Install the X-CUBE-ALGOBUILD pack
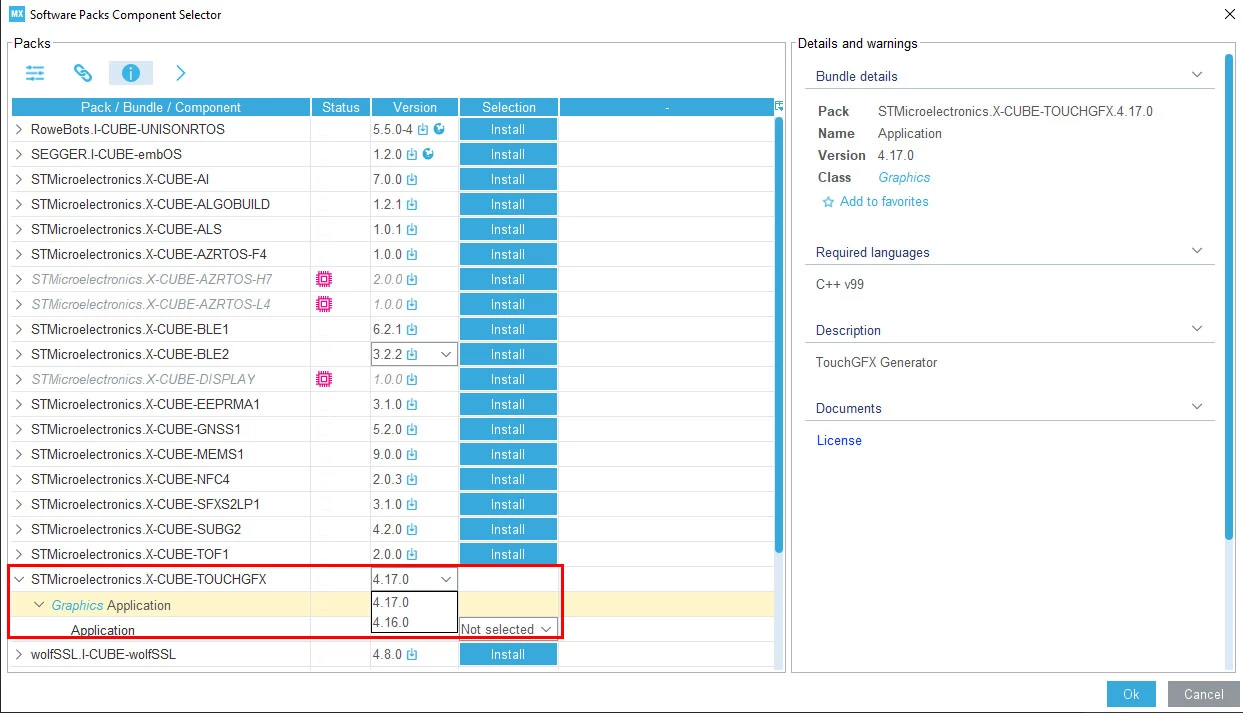The height and width of the screenshot is (713, 1243). pos(508,204)
